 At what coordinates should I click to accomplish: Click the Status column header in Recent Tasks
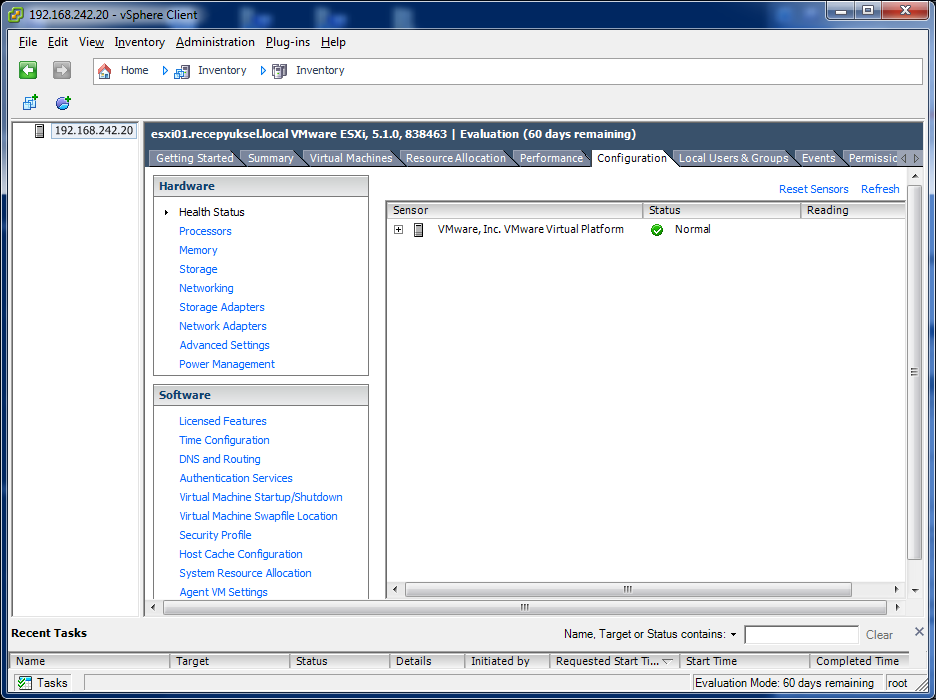(x=339, y=661)
